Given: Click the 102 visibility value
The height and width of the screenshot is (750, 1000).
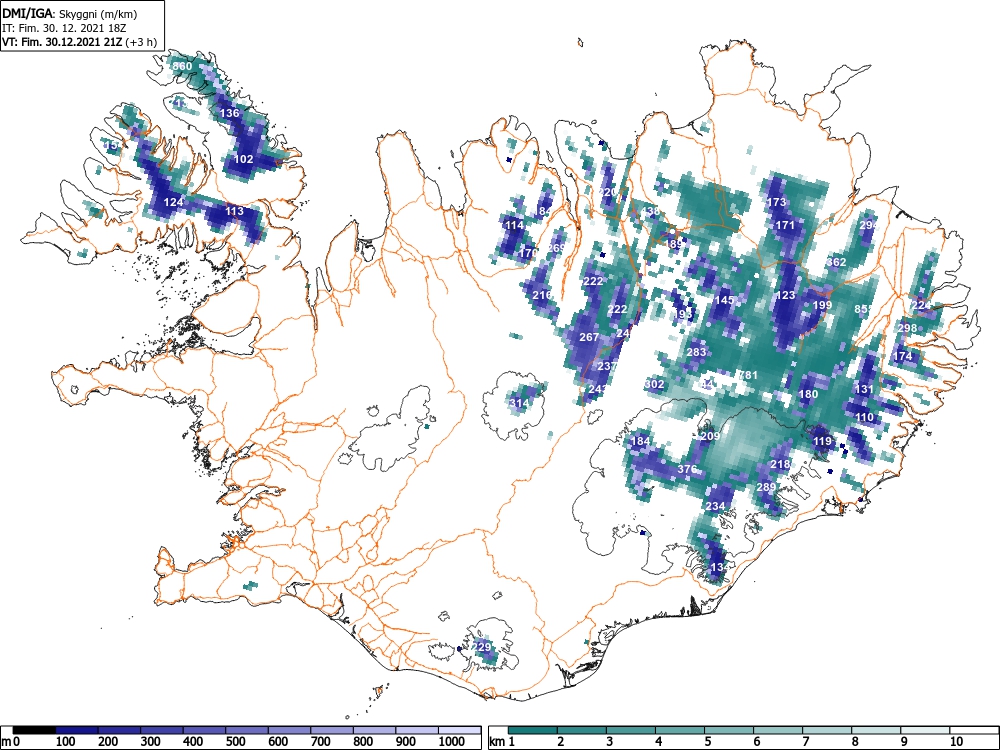Looking at the screenshot, I should pos(244,159).
